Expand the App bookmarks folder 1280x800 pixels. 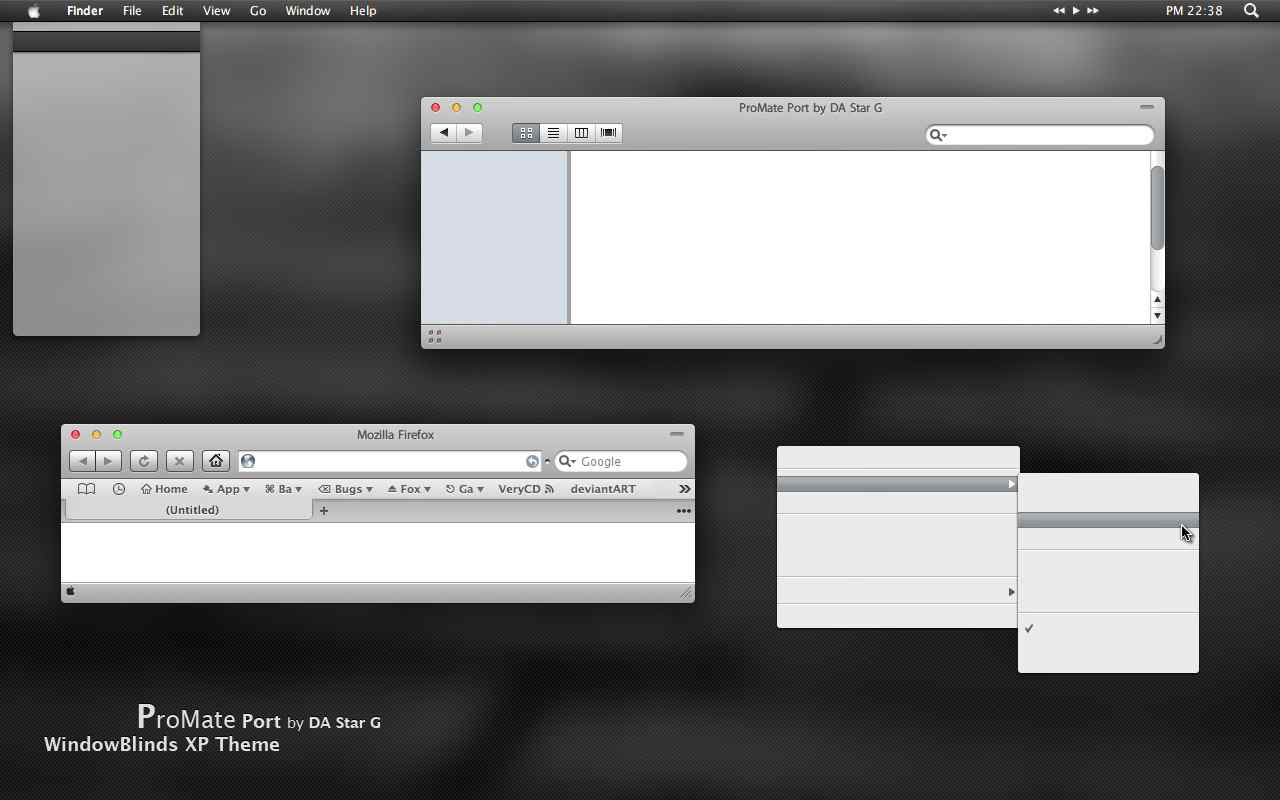[226, 489]
